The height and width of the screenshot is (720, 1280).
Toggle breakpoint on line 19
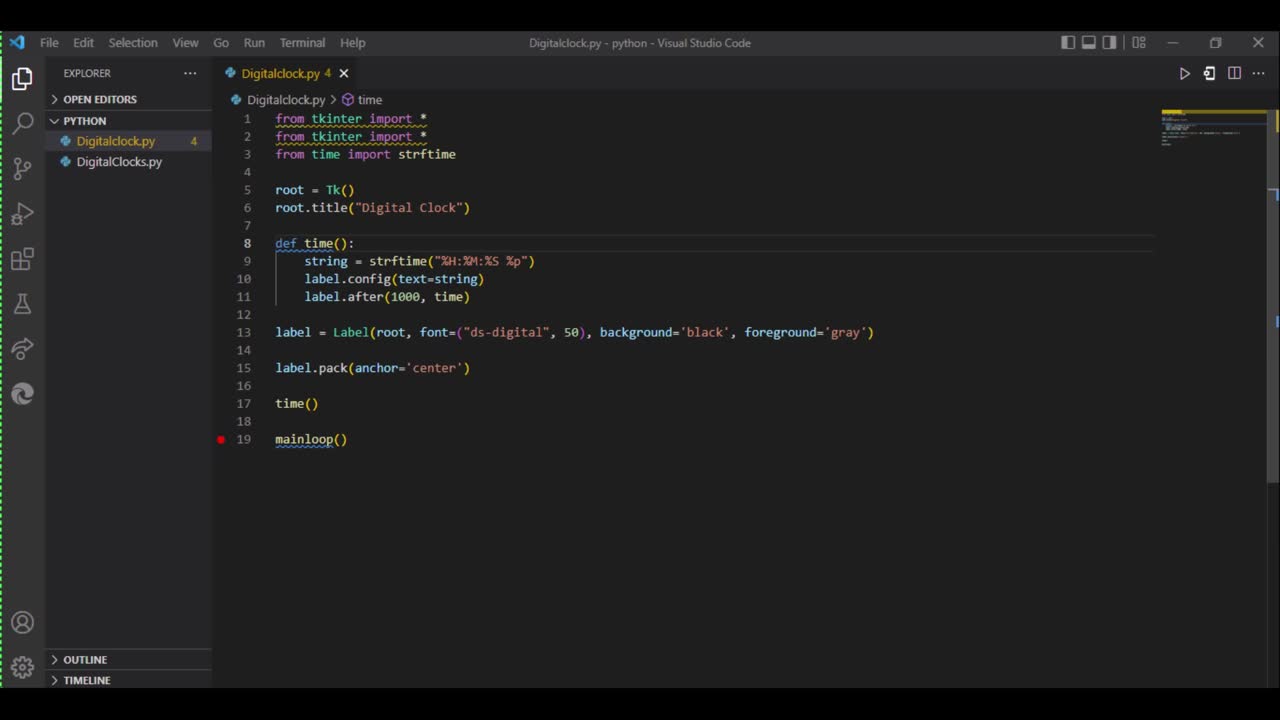tap(221, 439)
